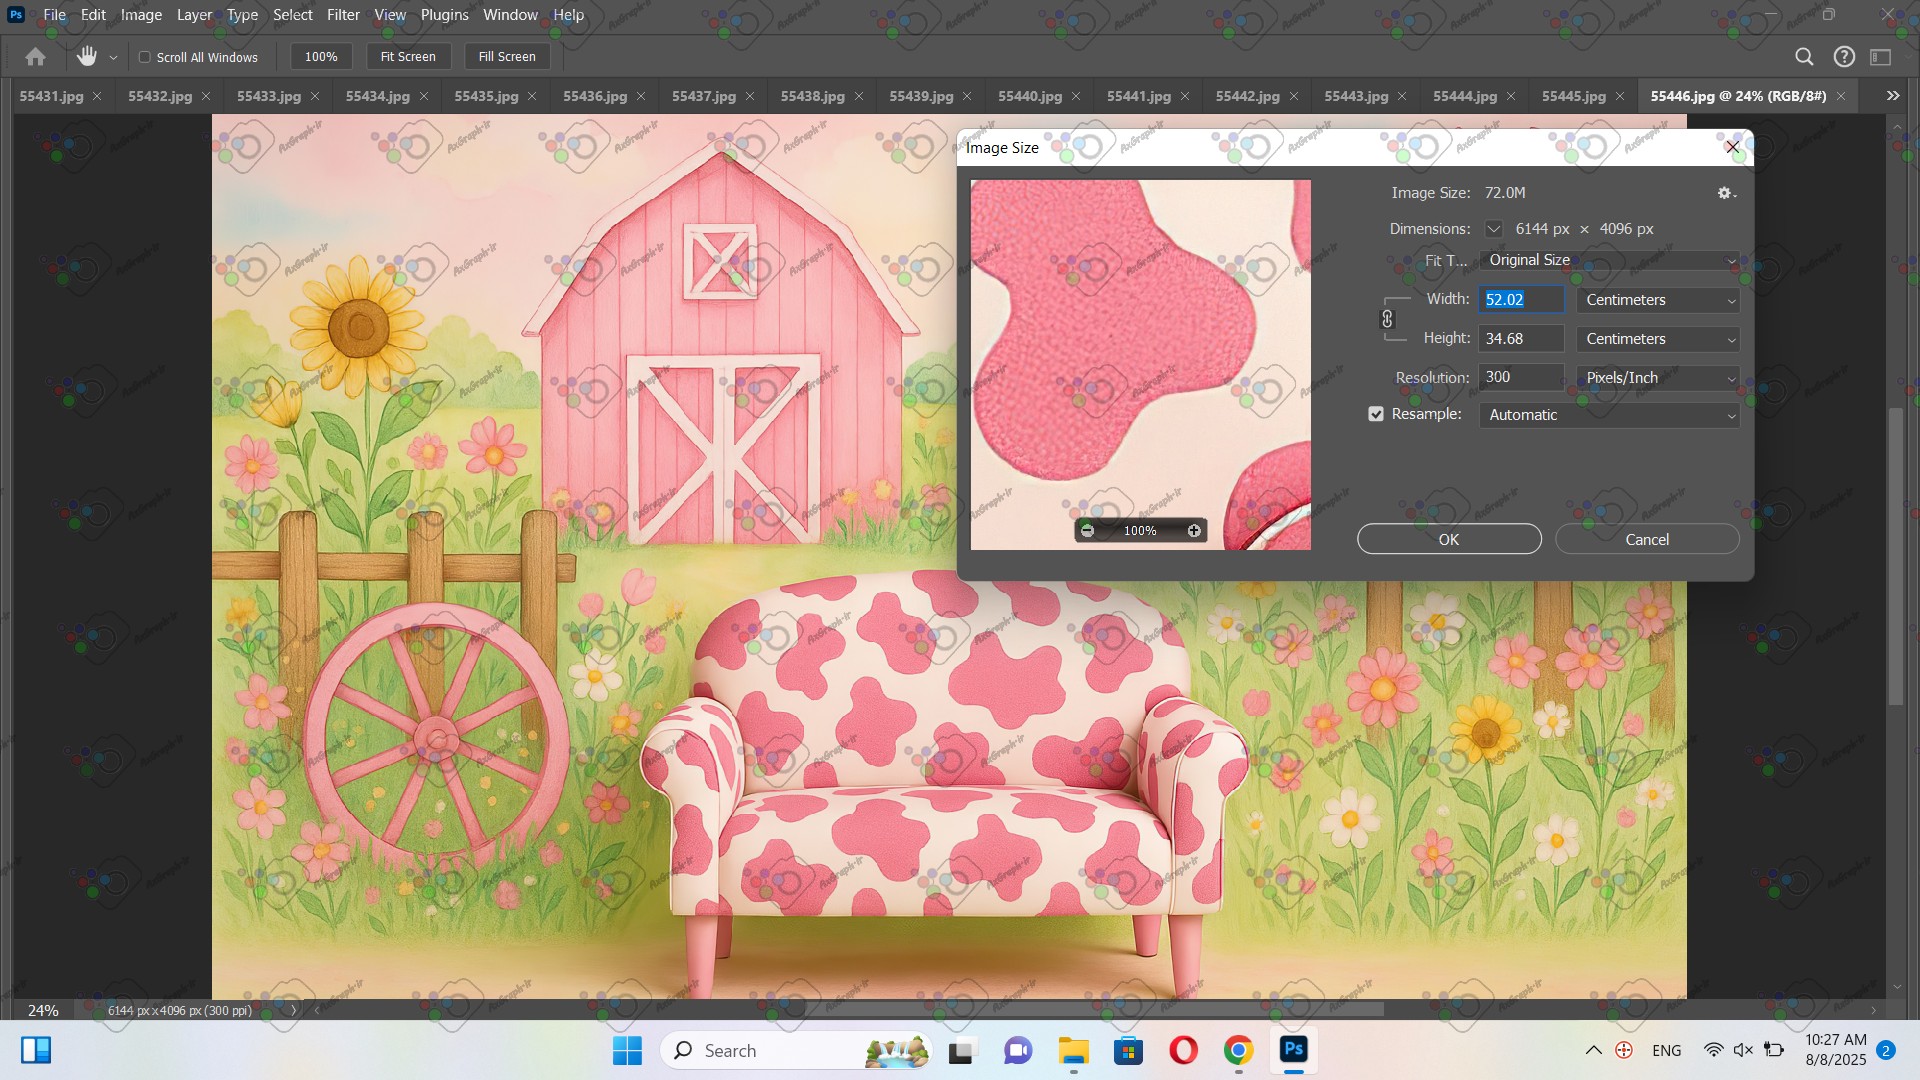The width and height of the screenshot is (1920, 1080).
Task: Click the Resolution input field
Action: tap(1520, 377)
